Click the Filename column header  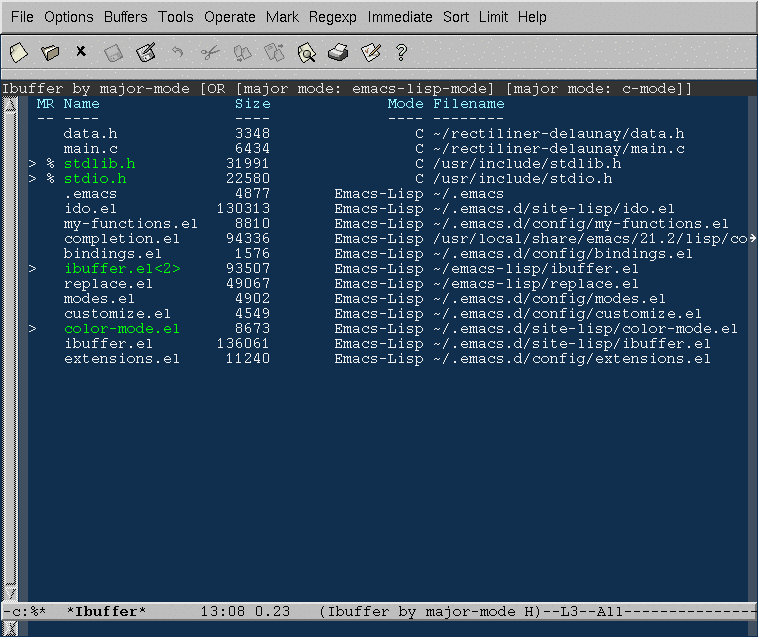click(468, 103)
